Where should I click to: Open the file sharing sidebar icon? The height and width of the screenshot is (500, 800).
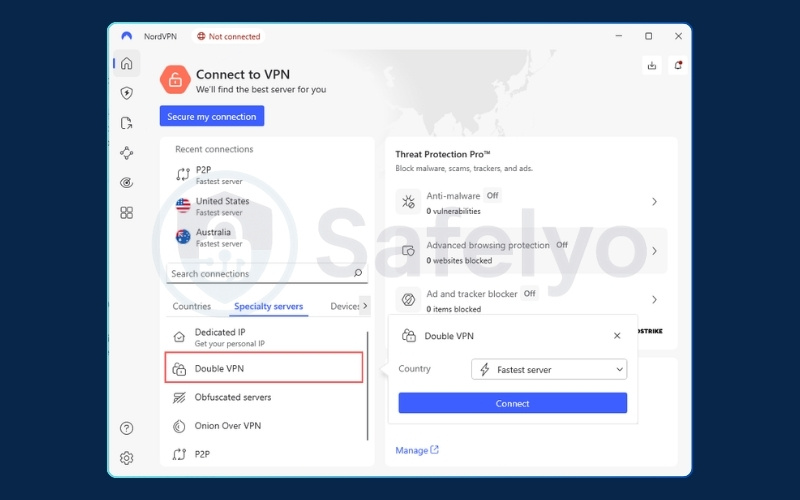point(127,123)
